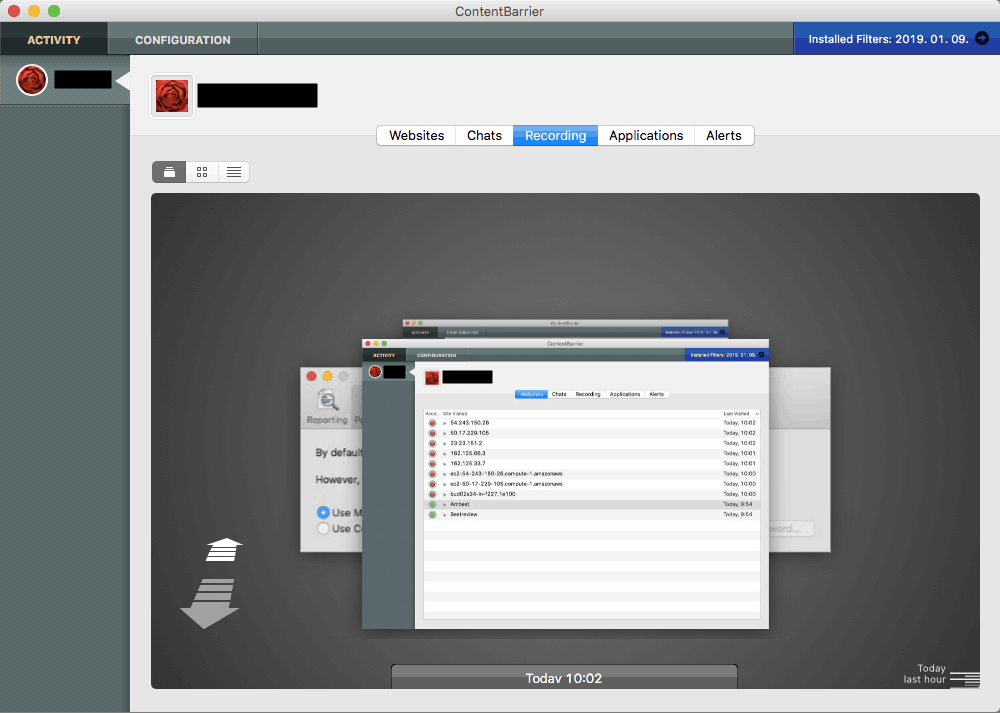Switch to the Websites tab
1000x713 pixels.
tap(415, 135)
